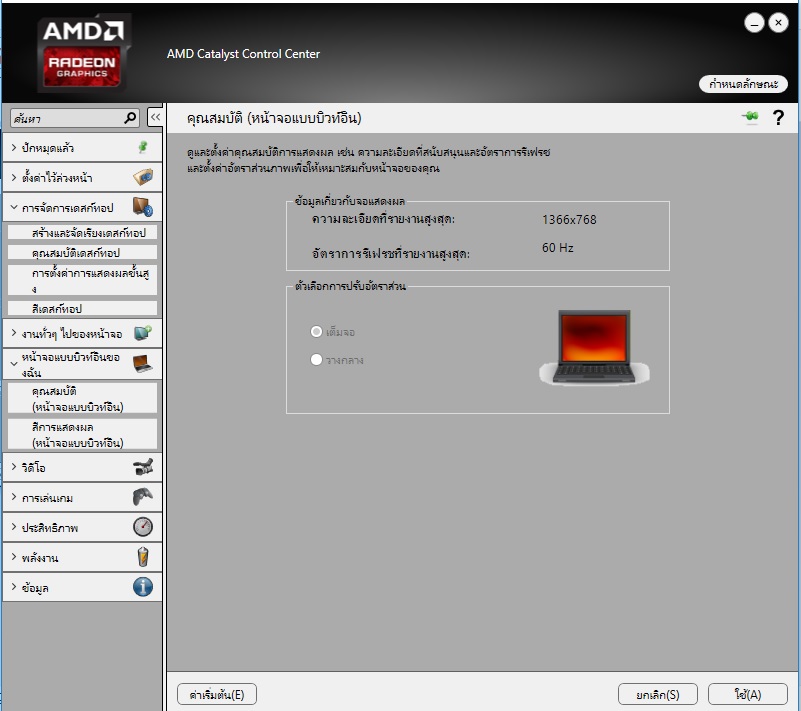The width and height of the screenshot is (801, 711).
Task: Select the เต็มจอ radio button
Action: tap(316, 331)
